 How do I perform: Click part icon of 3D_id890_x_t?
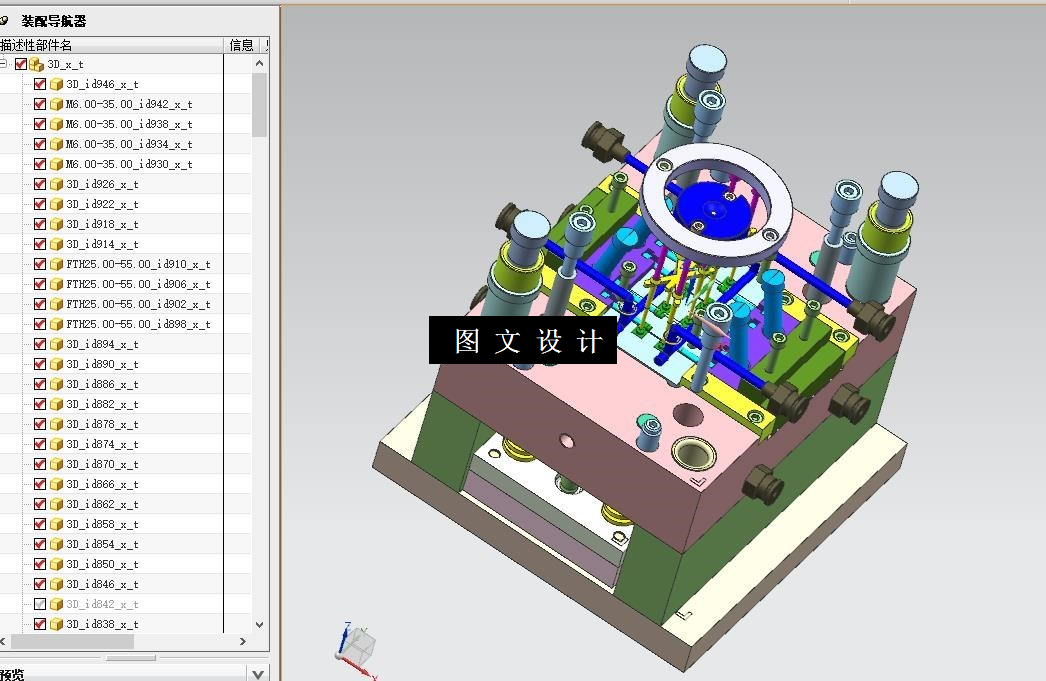click(56, 364)
